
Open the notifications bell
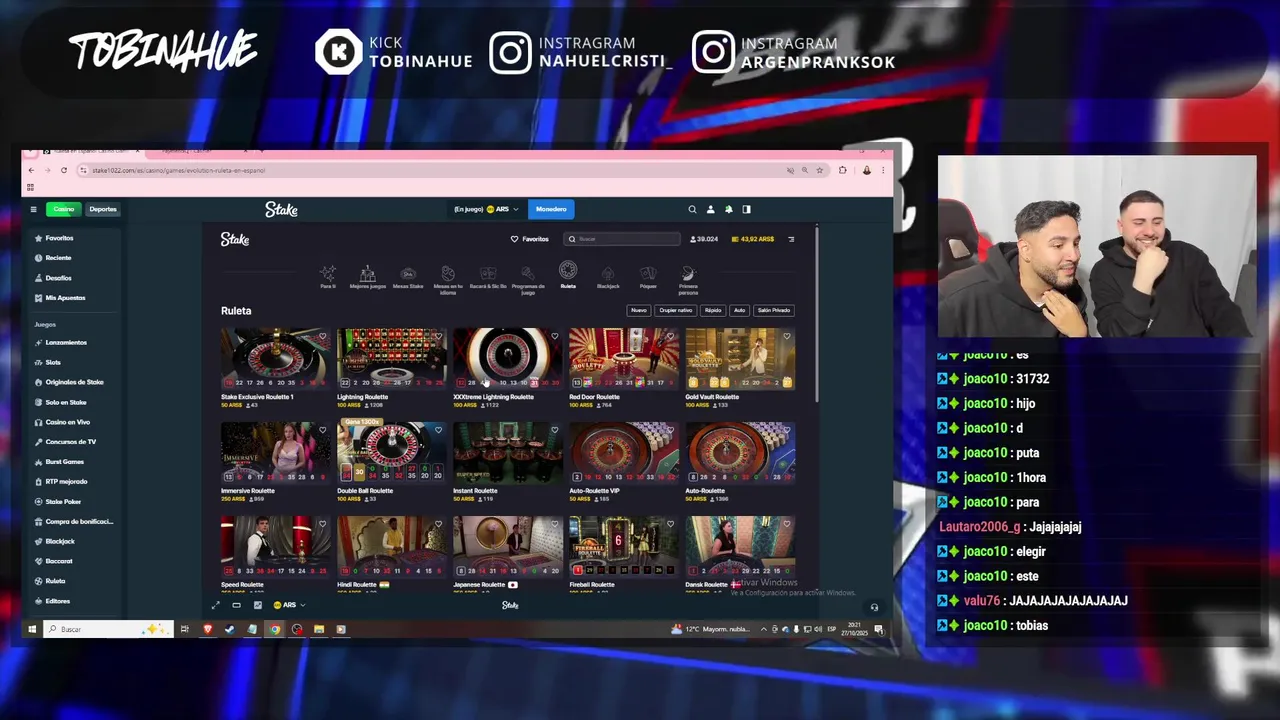(728, 209)
